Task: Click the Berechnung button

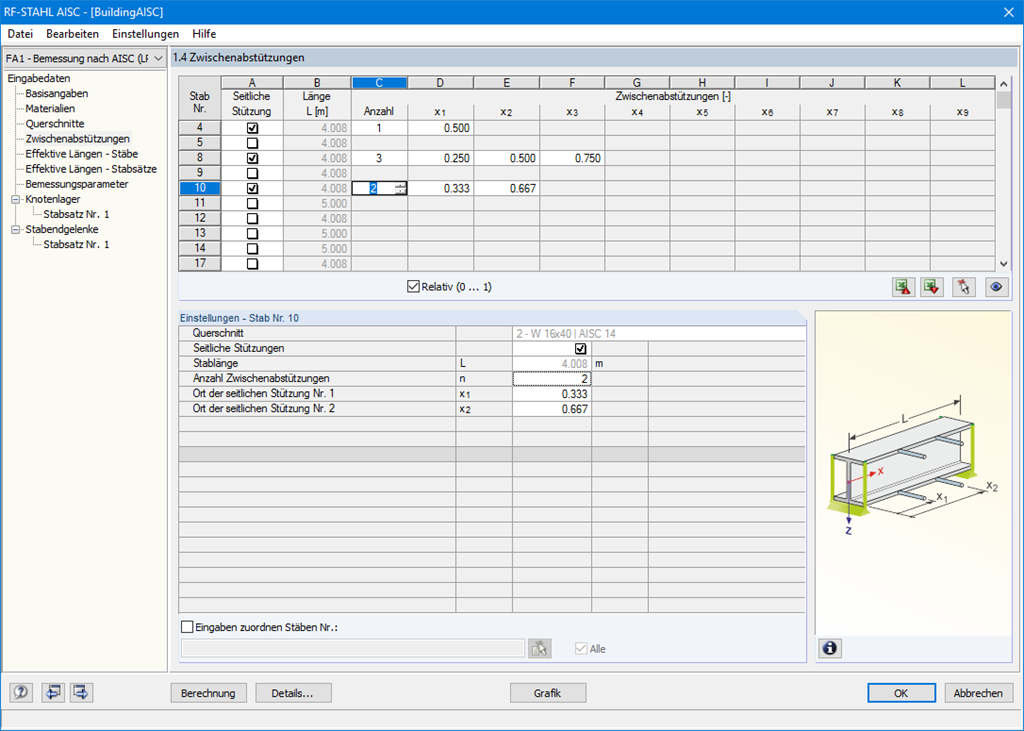Action: 208,693
